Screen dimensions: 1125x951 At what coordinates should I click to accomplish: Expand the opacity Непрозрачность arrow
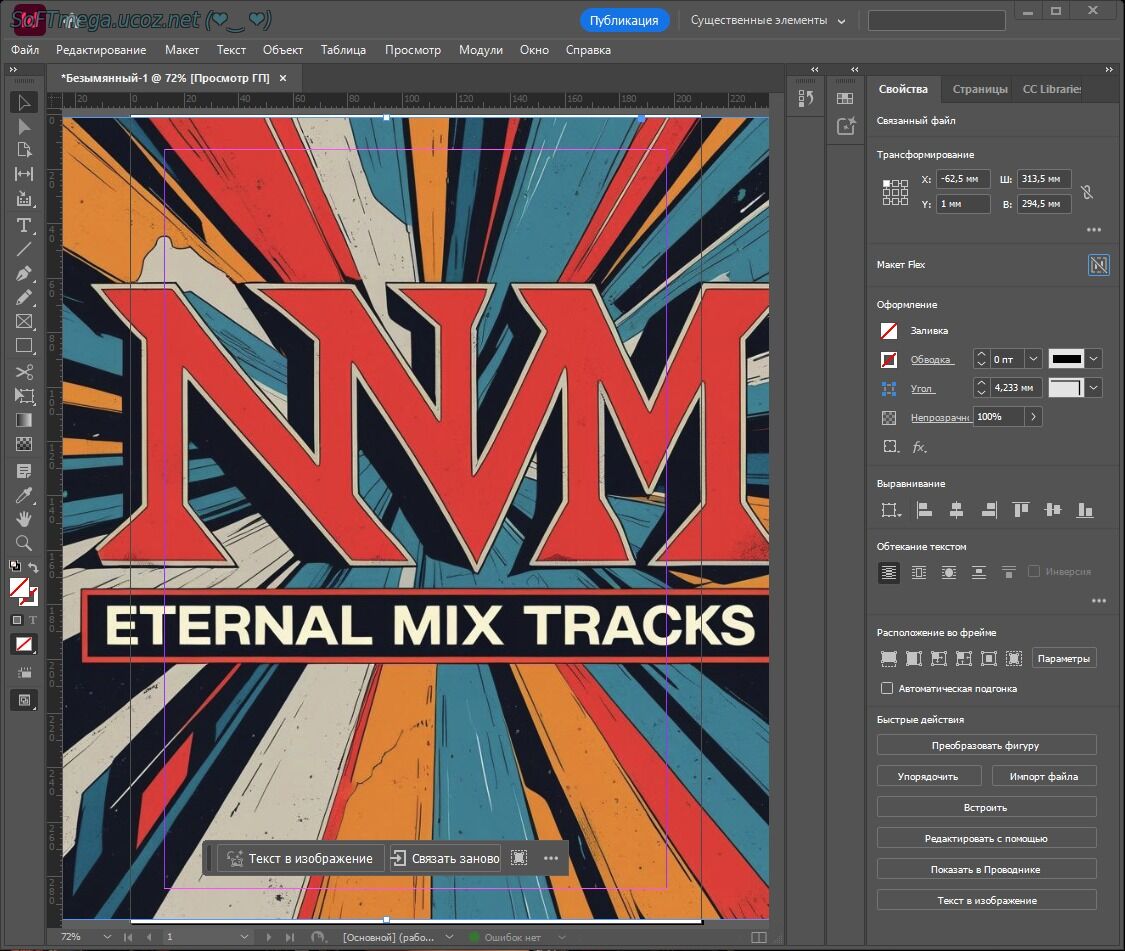click(1033, 416)
